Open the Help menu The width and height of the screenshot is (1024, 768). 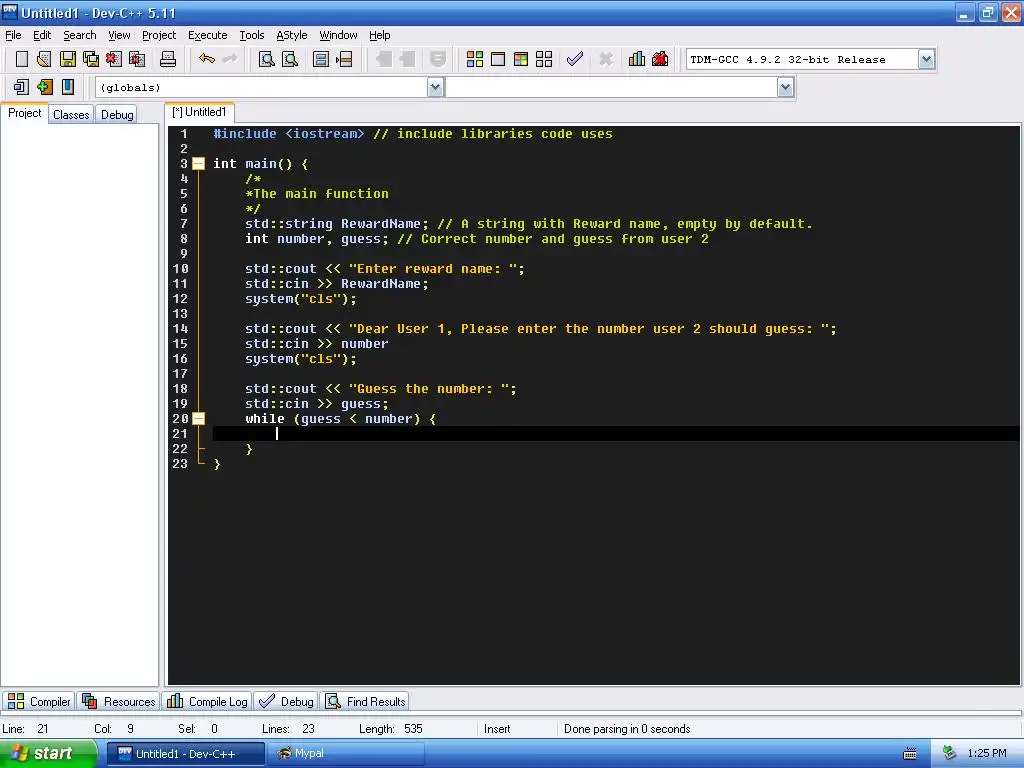379,35
